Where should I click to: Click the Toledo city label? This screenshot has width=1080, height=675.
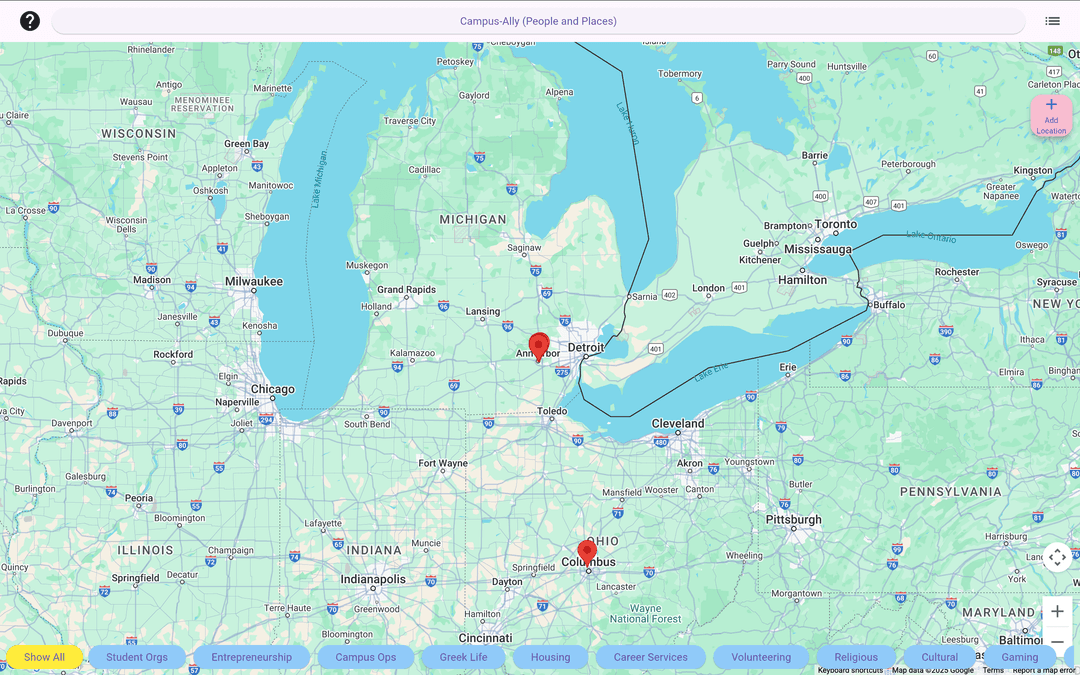point(552,411)
